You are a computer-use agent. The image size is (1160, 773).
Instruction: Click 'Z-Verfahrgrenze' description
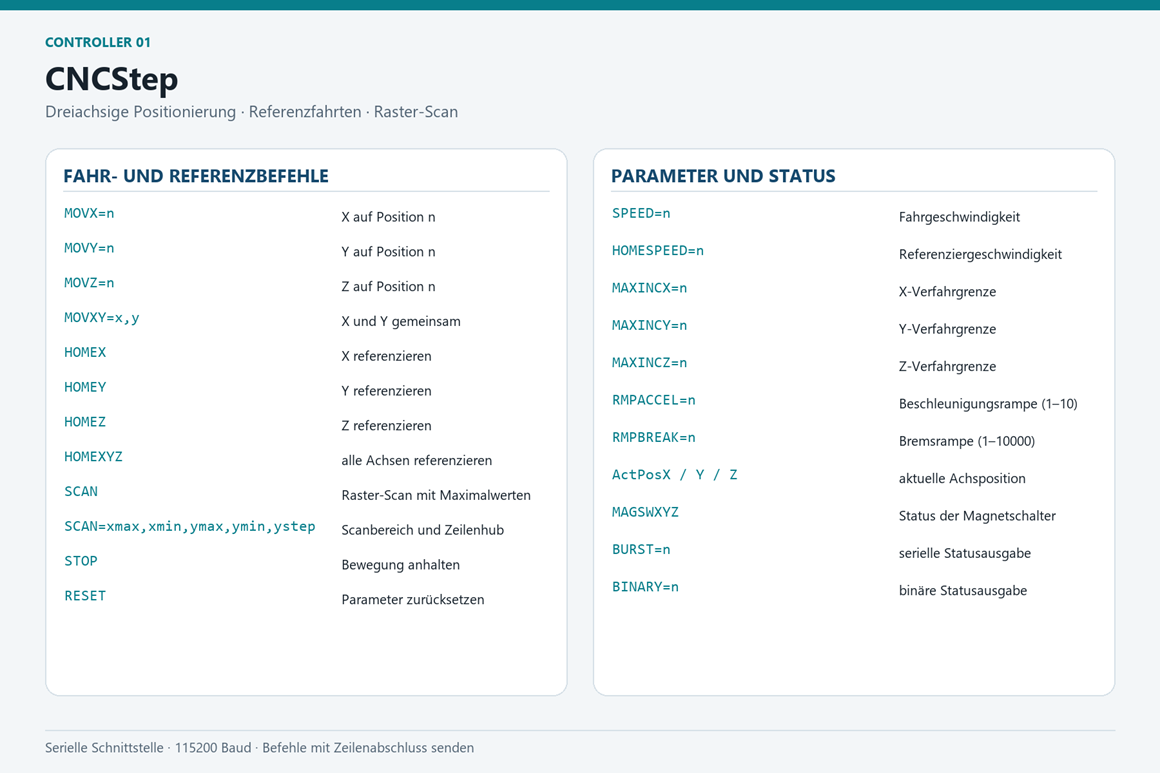[x=947, y=366]
